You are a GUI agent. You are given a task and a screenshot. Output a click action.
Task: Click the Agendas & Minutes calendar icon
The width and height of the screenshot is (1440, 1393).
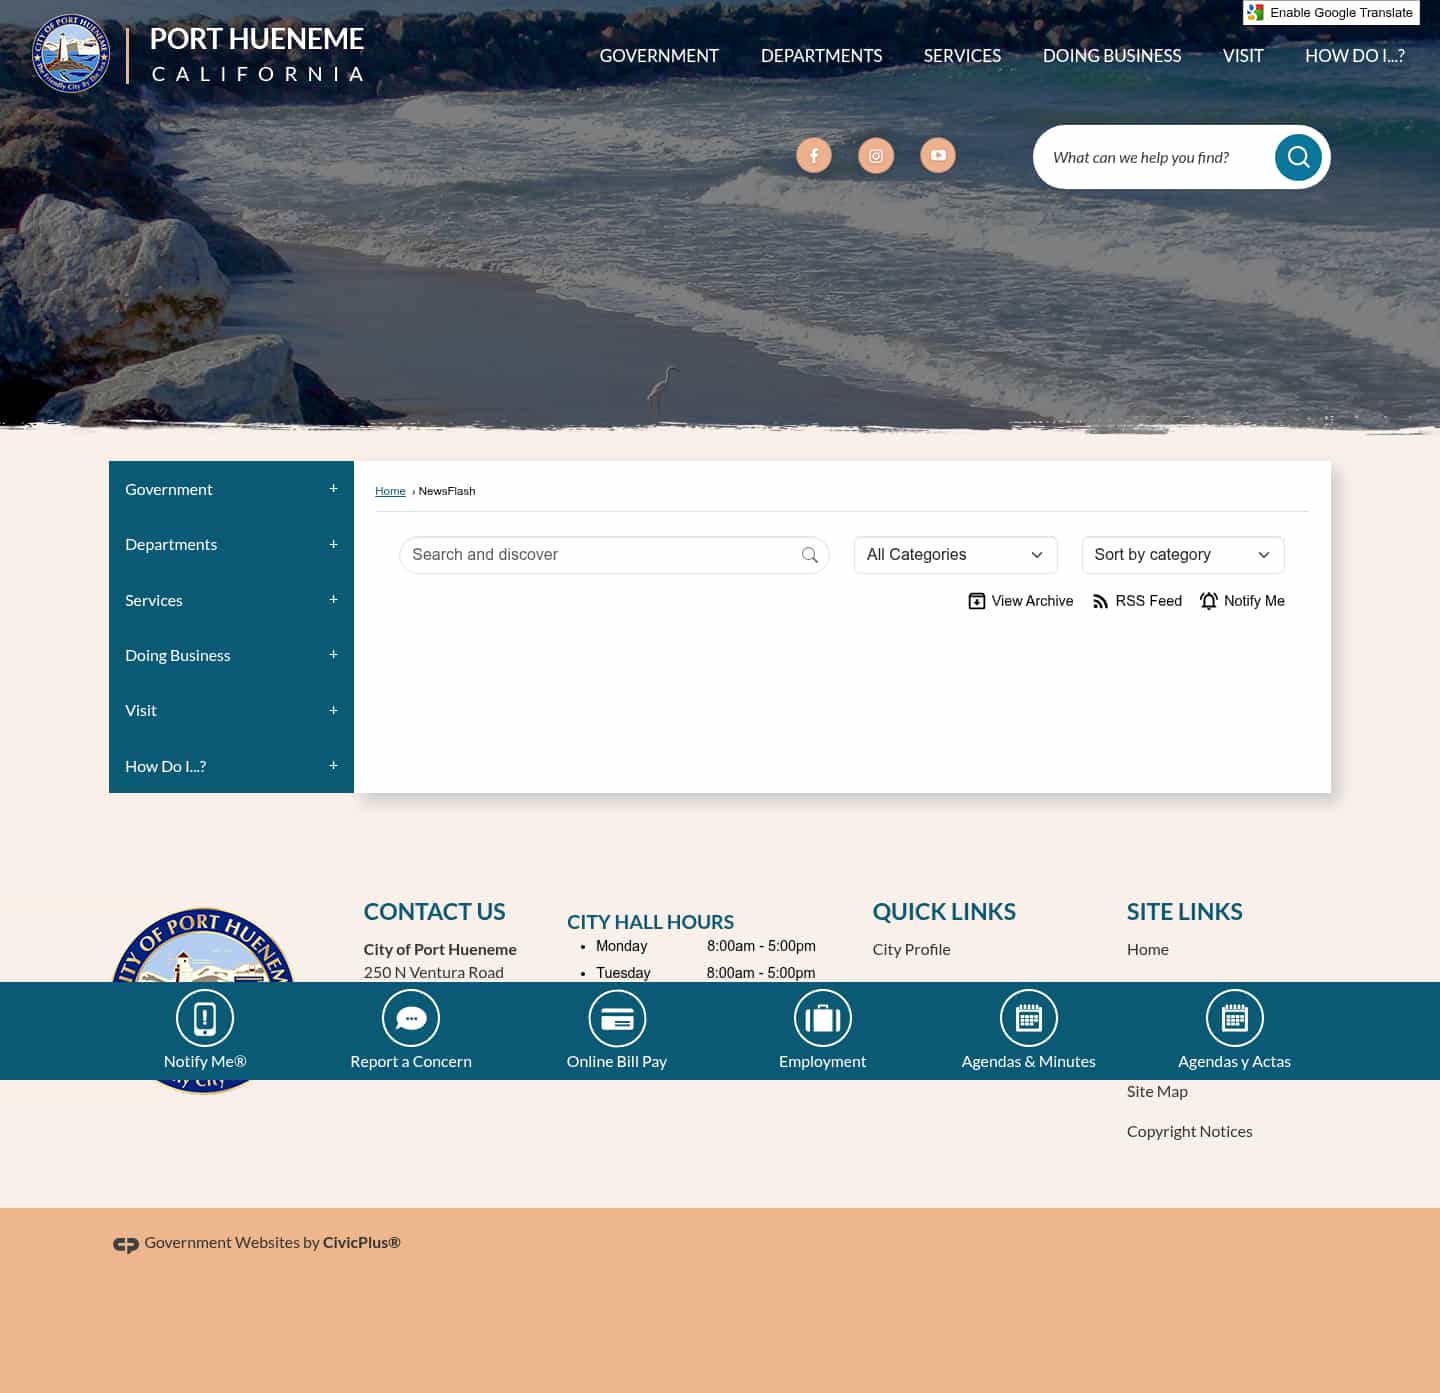pos(1029,1018)
